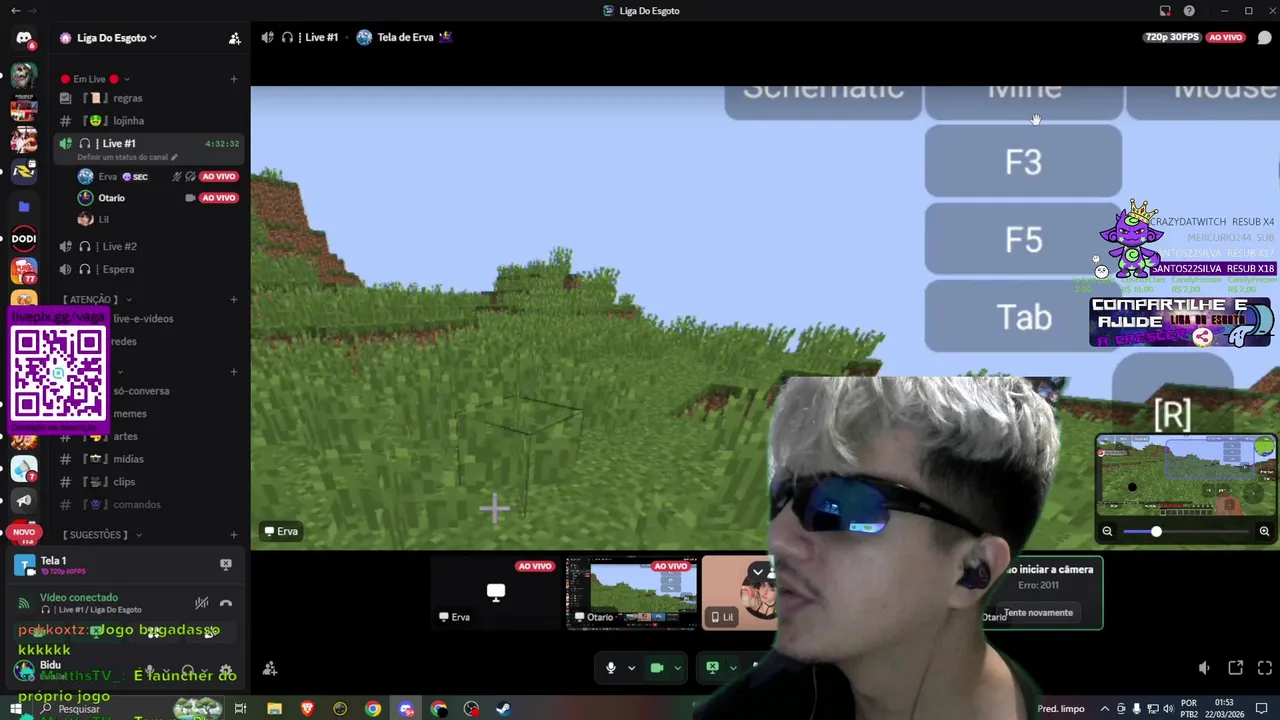Select user Erva in voice channel
This screenshot has height=720, width=1280.
click(158, 176)
